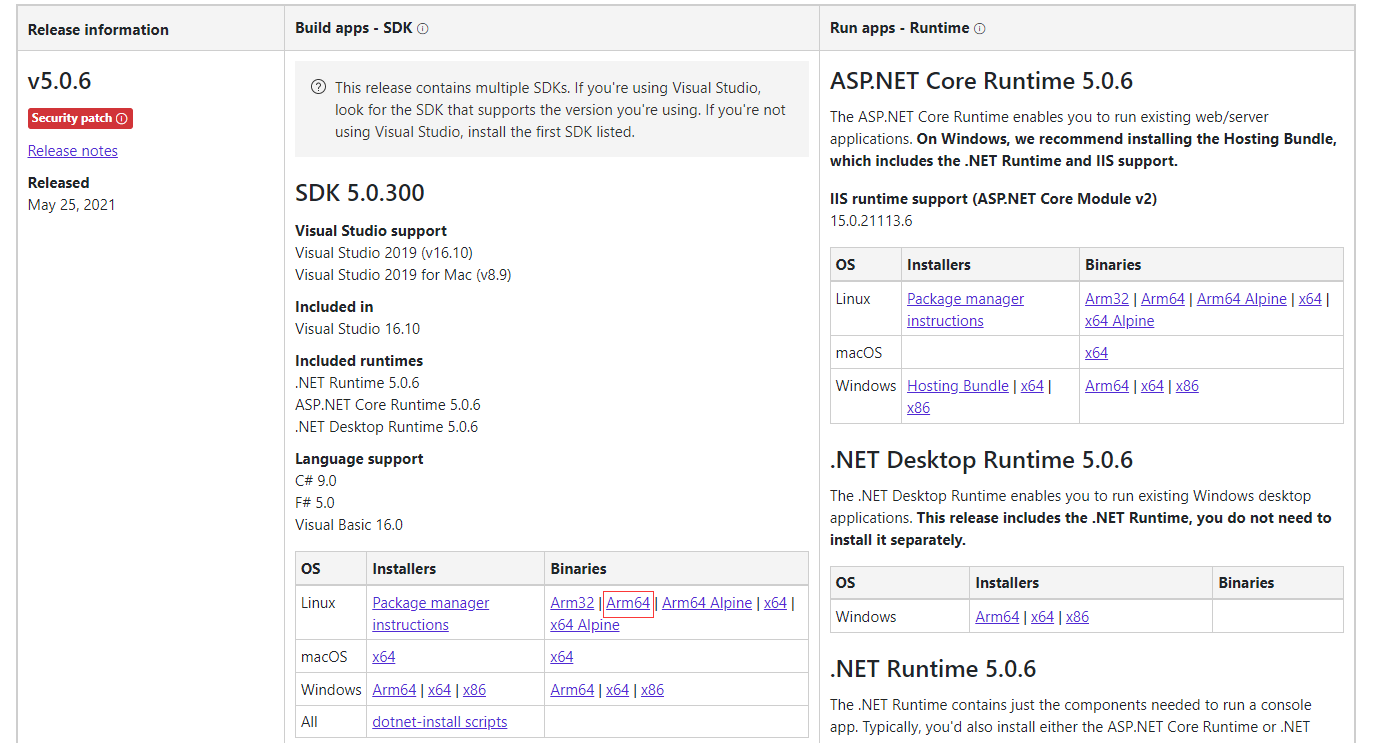Download SDK 5.0.300 Windows x86 binary
The image size is (1393, 743).
(x=652, y=690)
